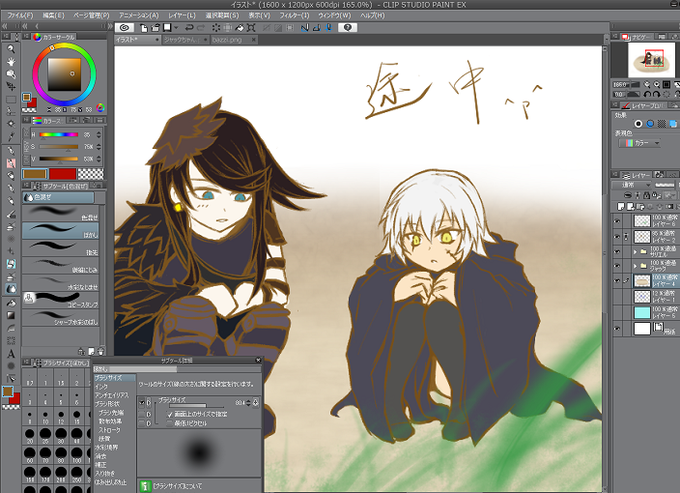Image resolution: width=680 pixels, height=493 pixels.
Task: Step the H hue value spinner
Action: [98, 135]
